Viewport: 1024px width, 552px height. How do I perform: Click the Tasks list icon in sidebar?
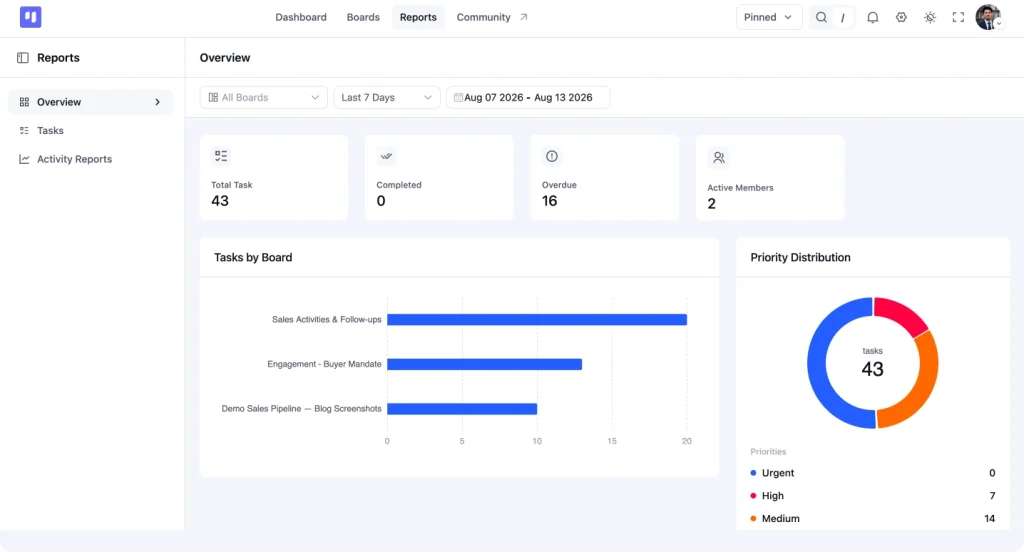click(24, 131)
